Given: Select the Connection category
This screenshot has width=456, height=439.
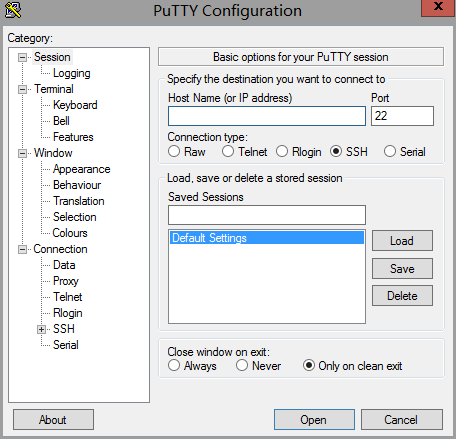Looking at the screenshot, I should (x=60, y=249).
